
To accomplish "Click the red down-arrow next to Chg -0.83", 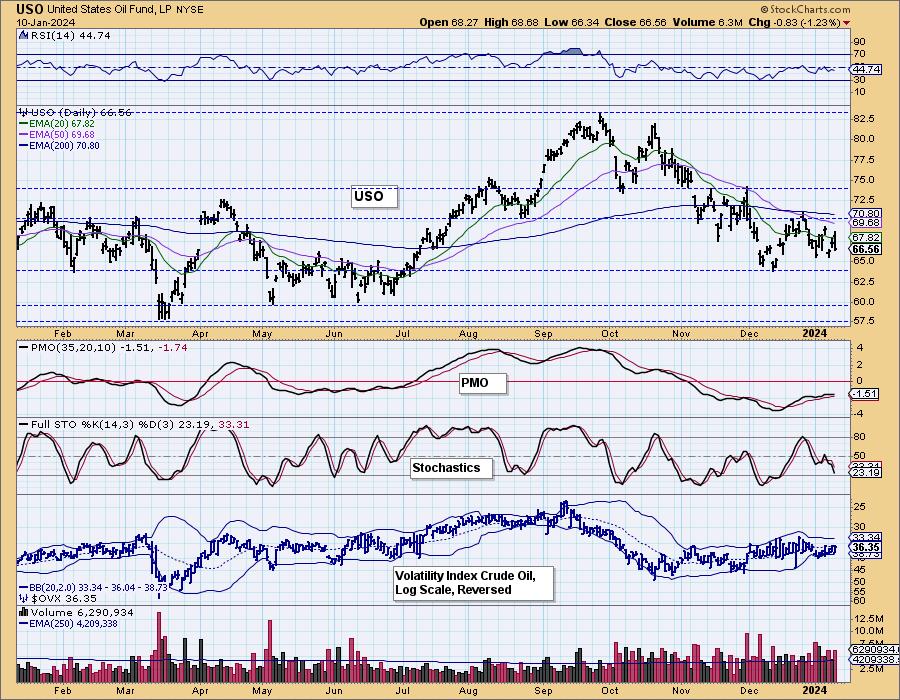I will coord(847,23).
